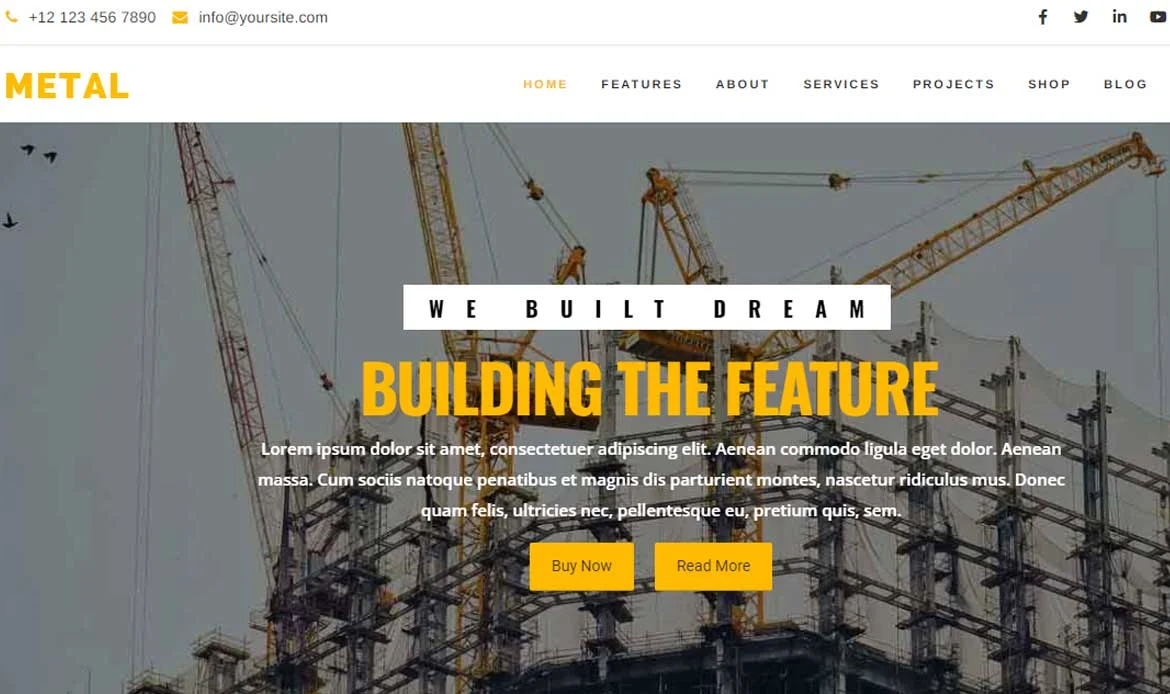Open the LinkedIn icon
This screenshot has width=1170, height=694.
click(1119, 16)
